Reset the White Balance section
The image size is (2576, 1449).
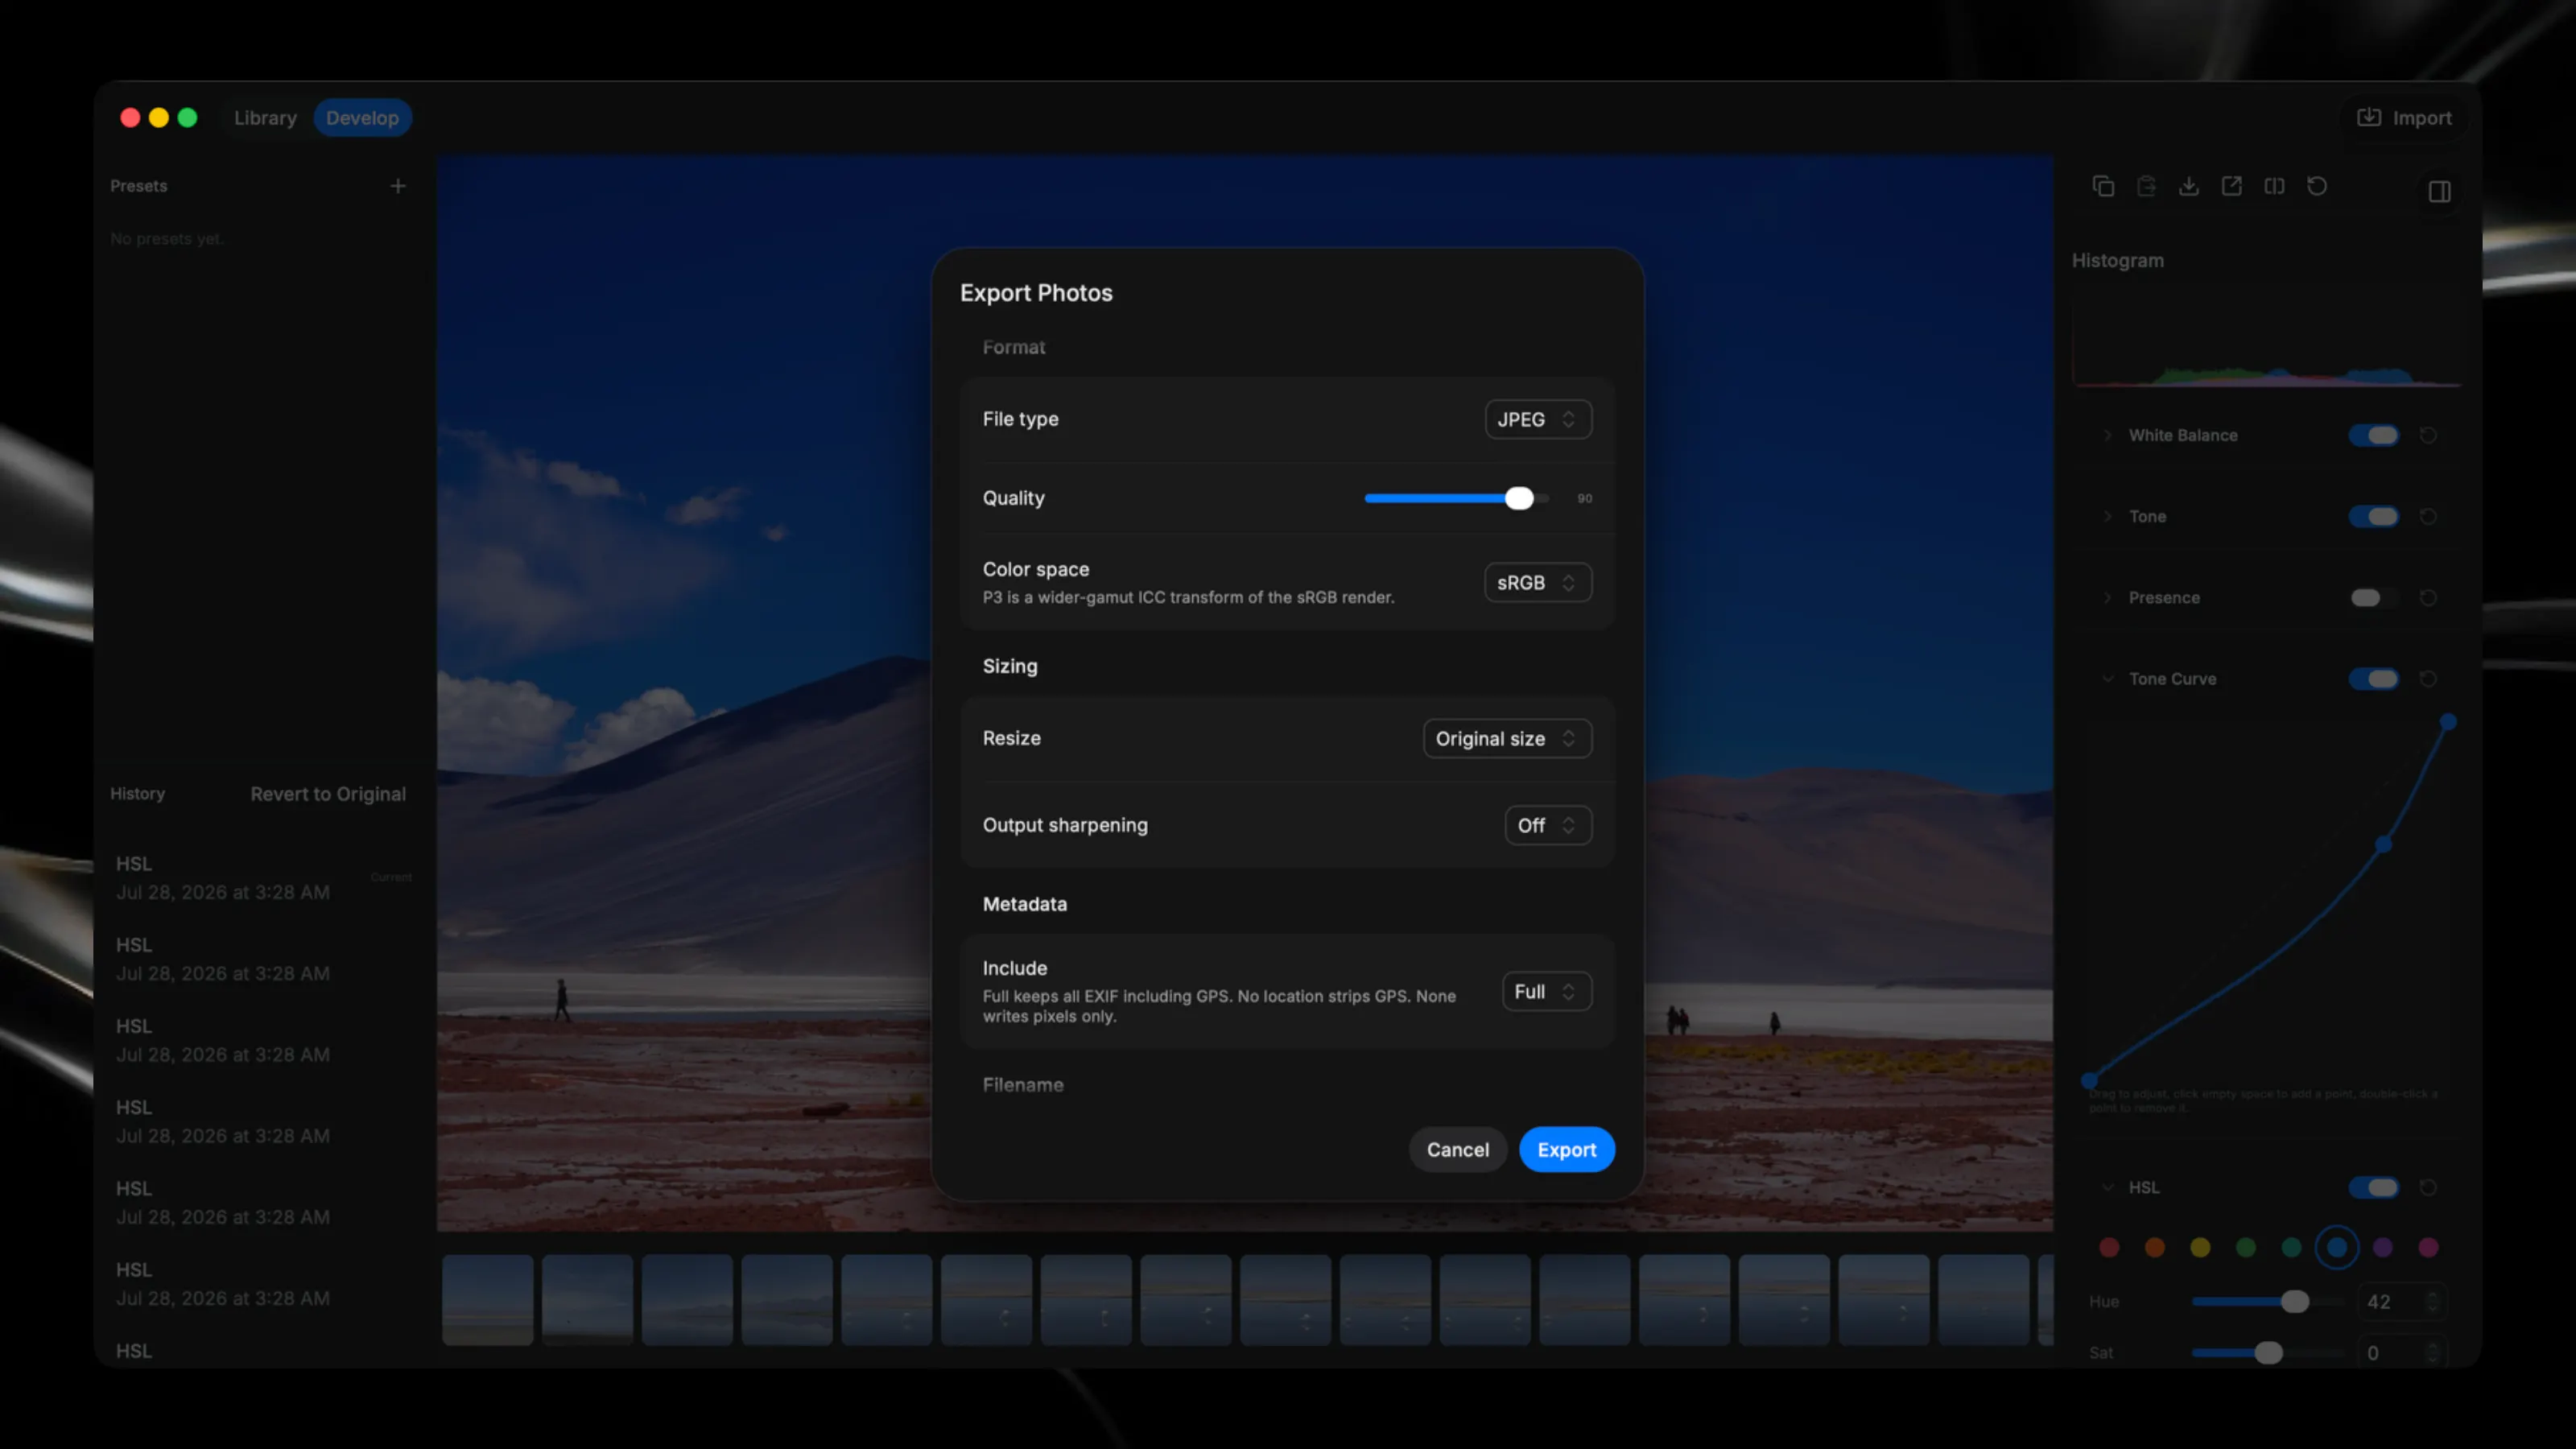coord(2428,435)
